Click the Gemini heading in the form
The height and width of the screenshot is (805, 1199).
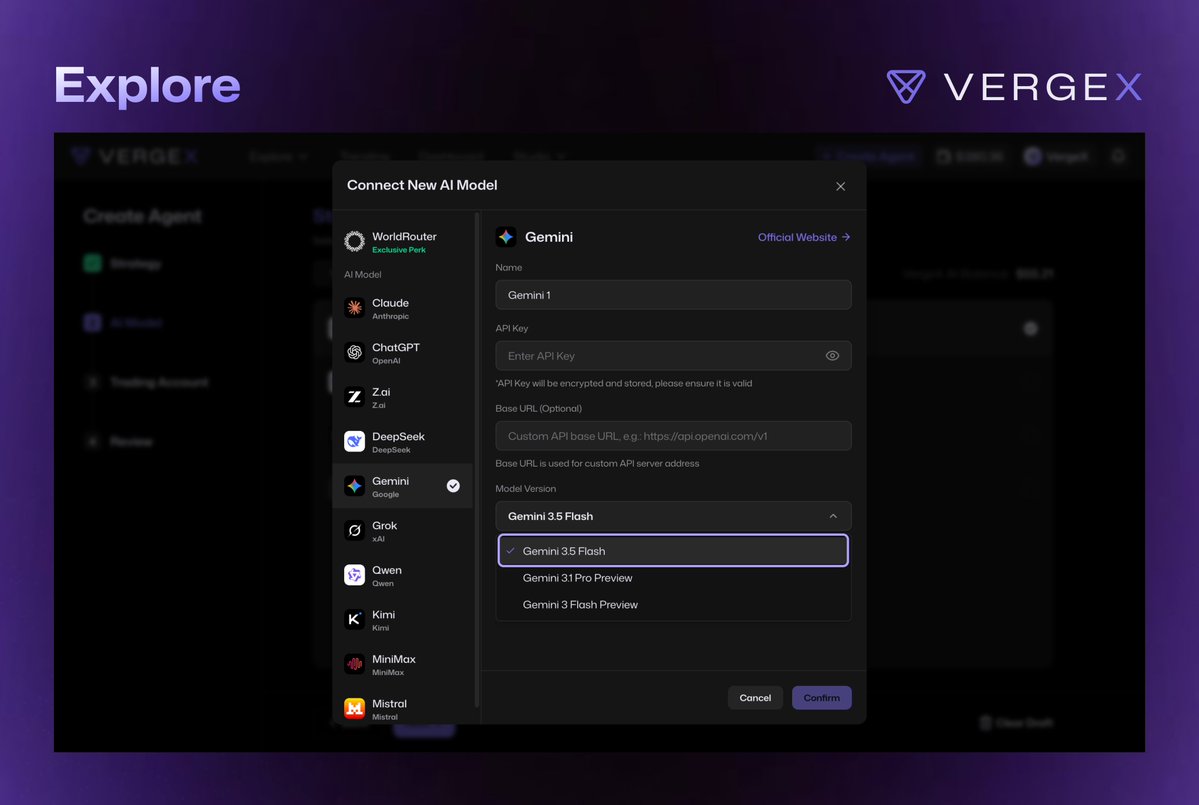click(549, 237)
